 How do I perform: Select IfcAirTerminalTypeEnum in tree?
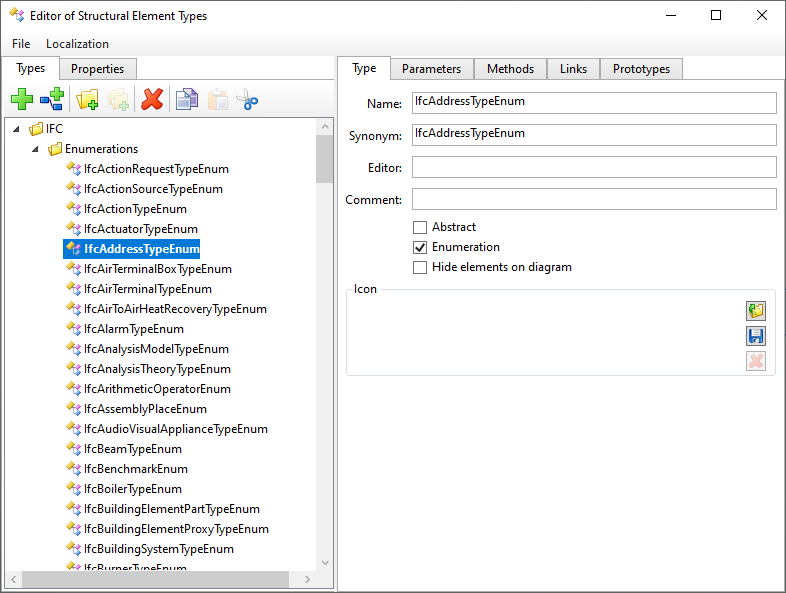(x=148, y=289)
